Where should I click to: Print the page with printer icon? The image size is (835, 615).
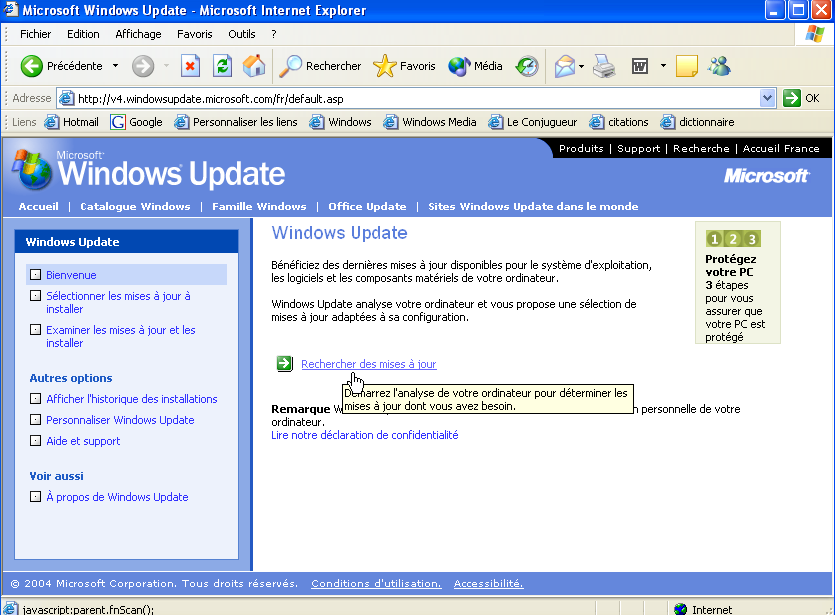coord(604,66)
